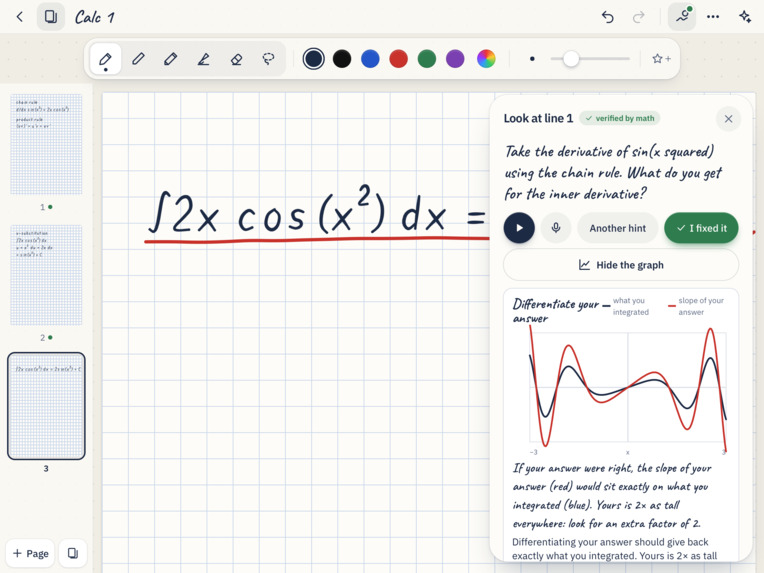Open the rainbow custom color picker
This screenshot has width=764, height=573.
point(486,59)
